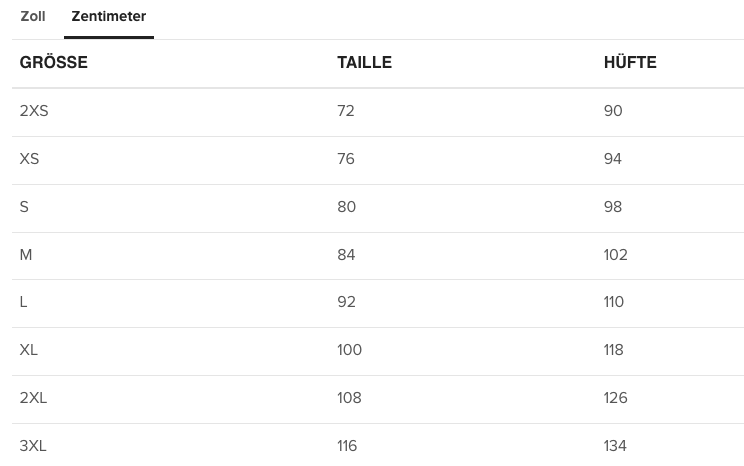Image resolution: width=744 pixels, height=466 pixels.
Task: Click hip value 90
Action: click(x=613, y=111)
